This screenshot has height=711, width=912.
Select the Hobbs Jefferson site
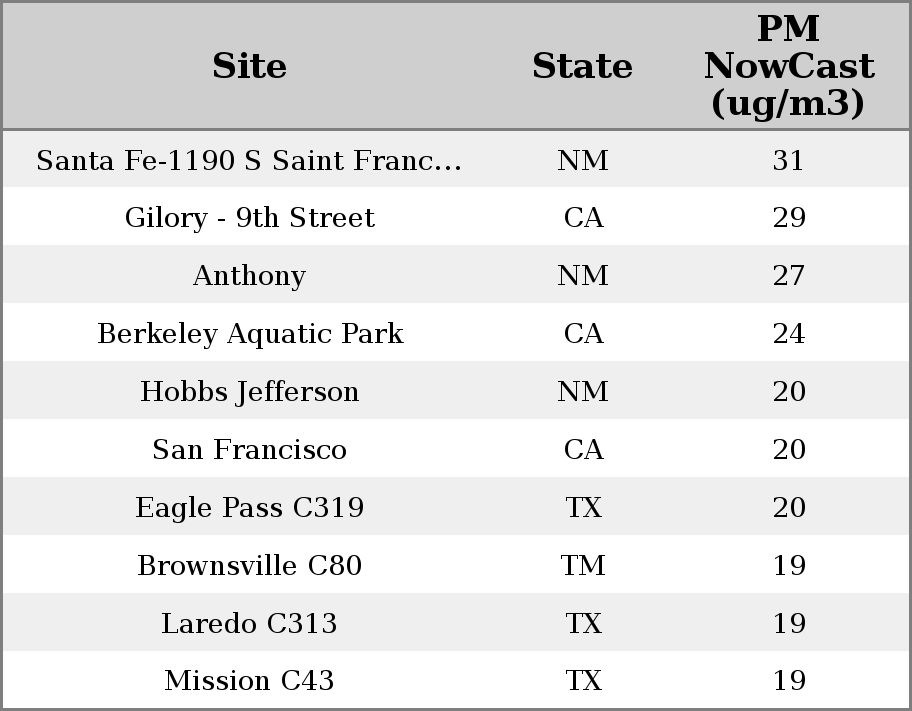249,392
